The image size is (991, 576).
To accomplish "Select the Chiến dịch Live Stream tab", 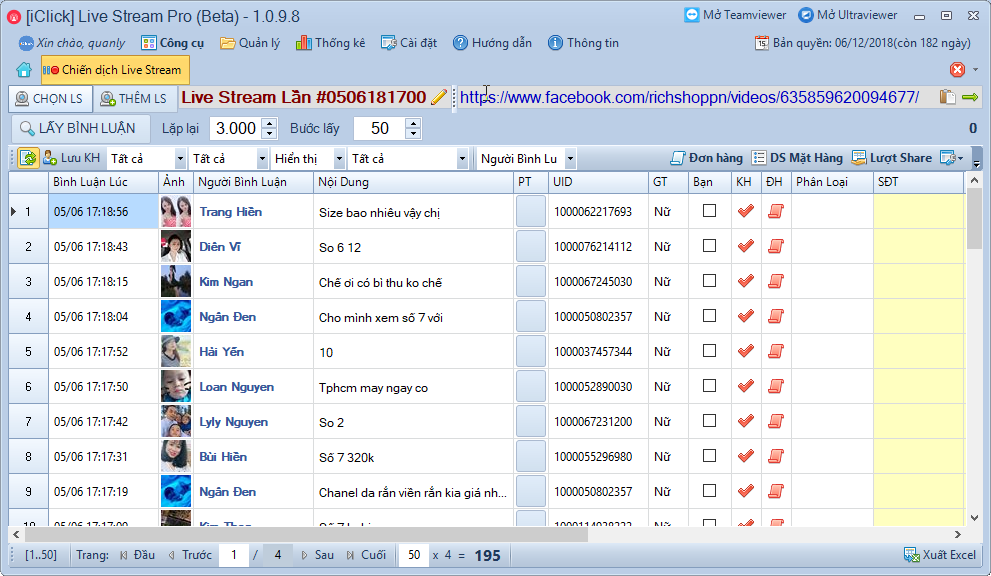I will click(114, 70).
